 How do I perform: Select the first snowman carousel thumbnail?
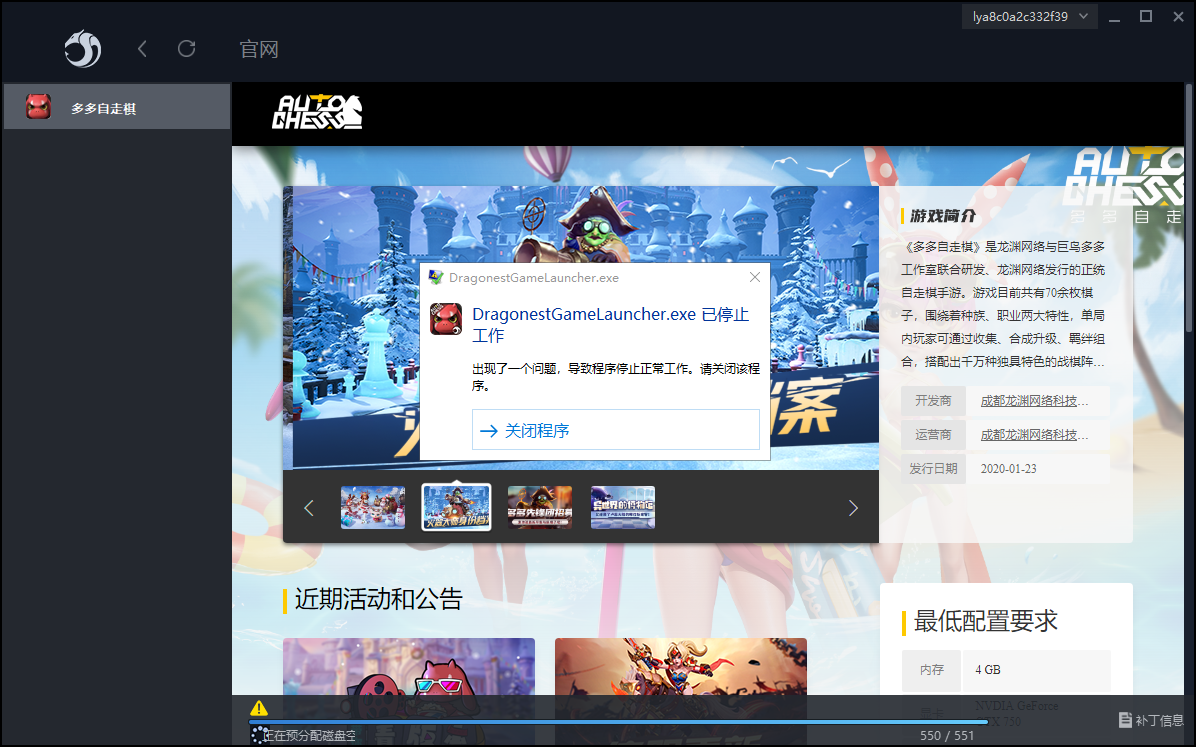coord(373,507)
